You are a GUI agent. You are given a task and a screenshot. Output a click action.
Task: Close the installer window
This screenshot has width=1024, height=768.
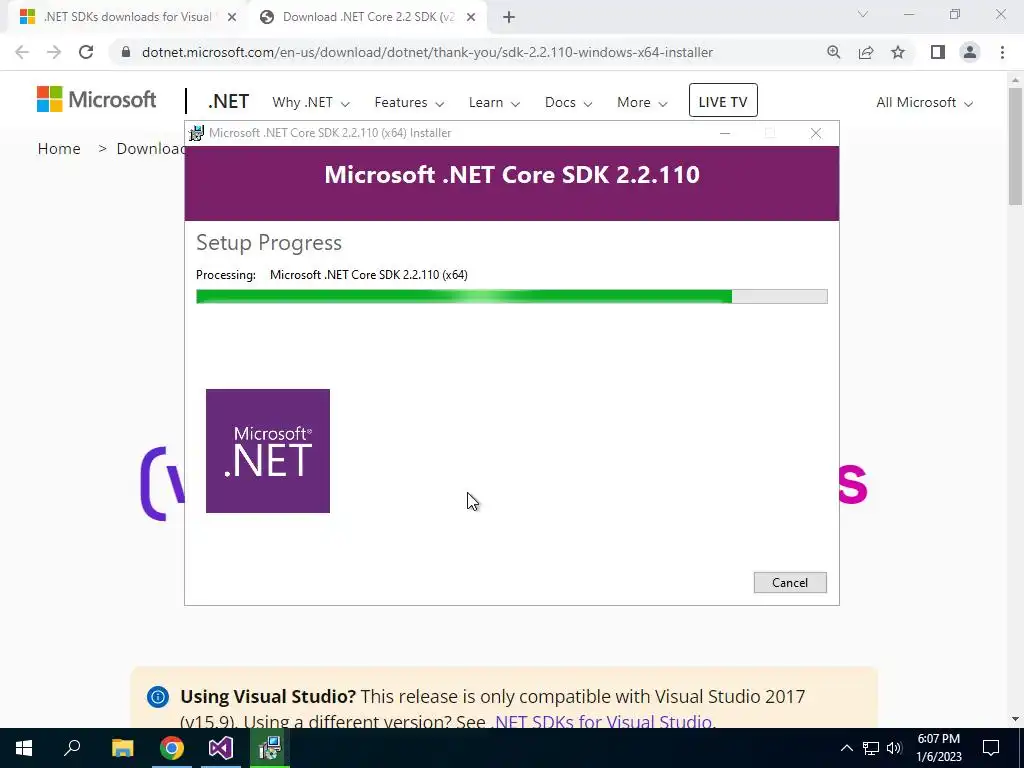tap(816, 133)
